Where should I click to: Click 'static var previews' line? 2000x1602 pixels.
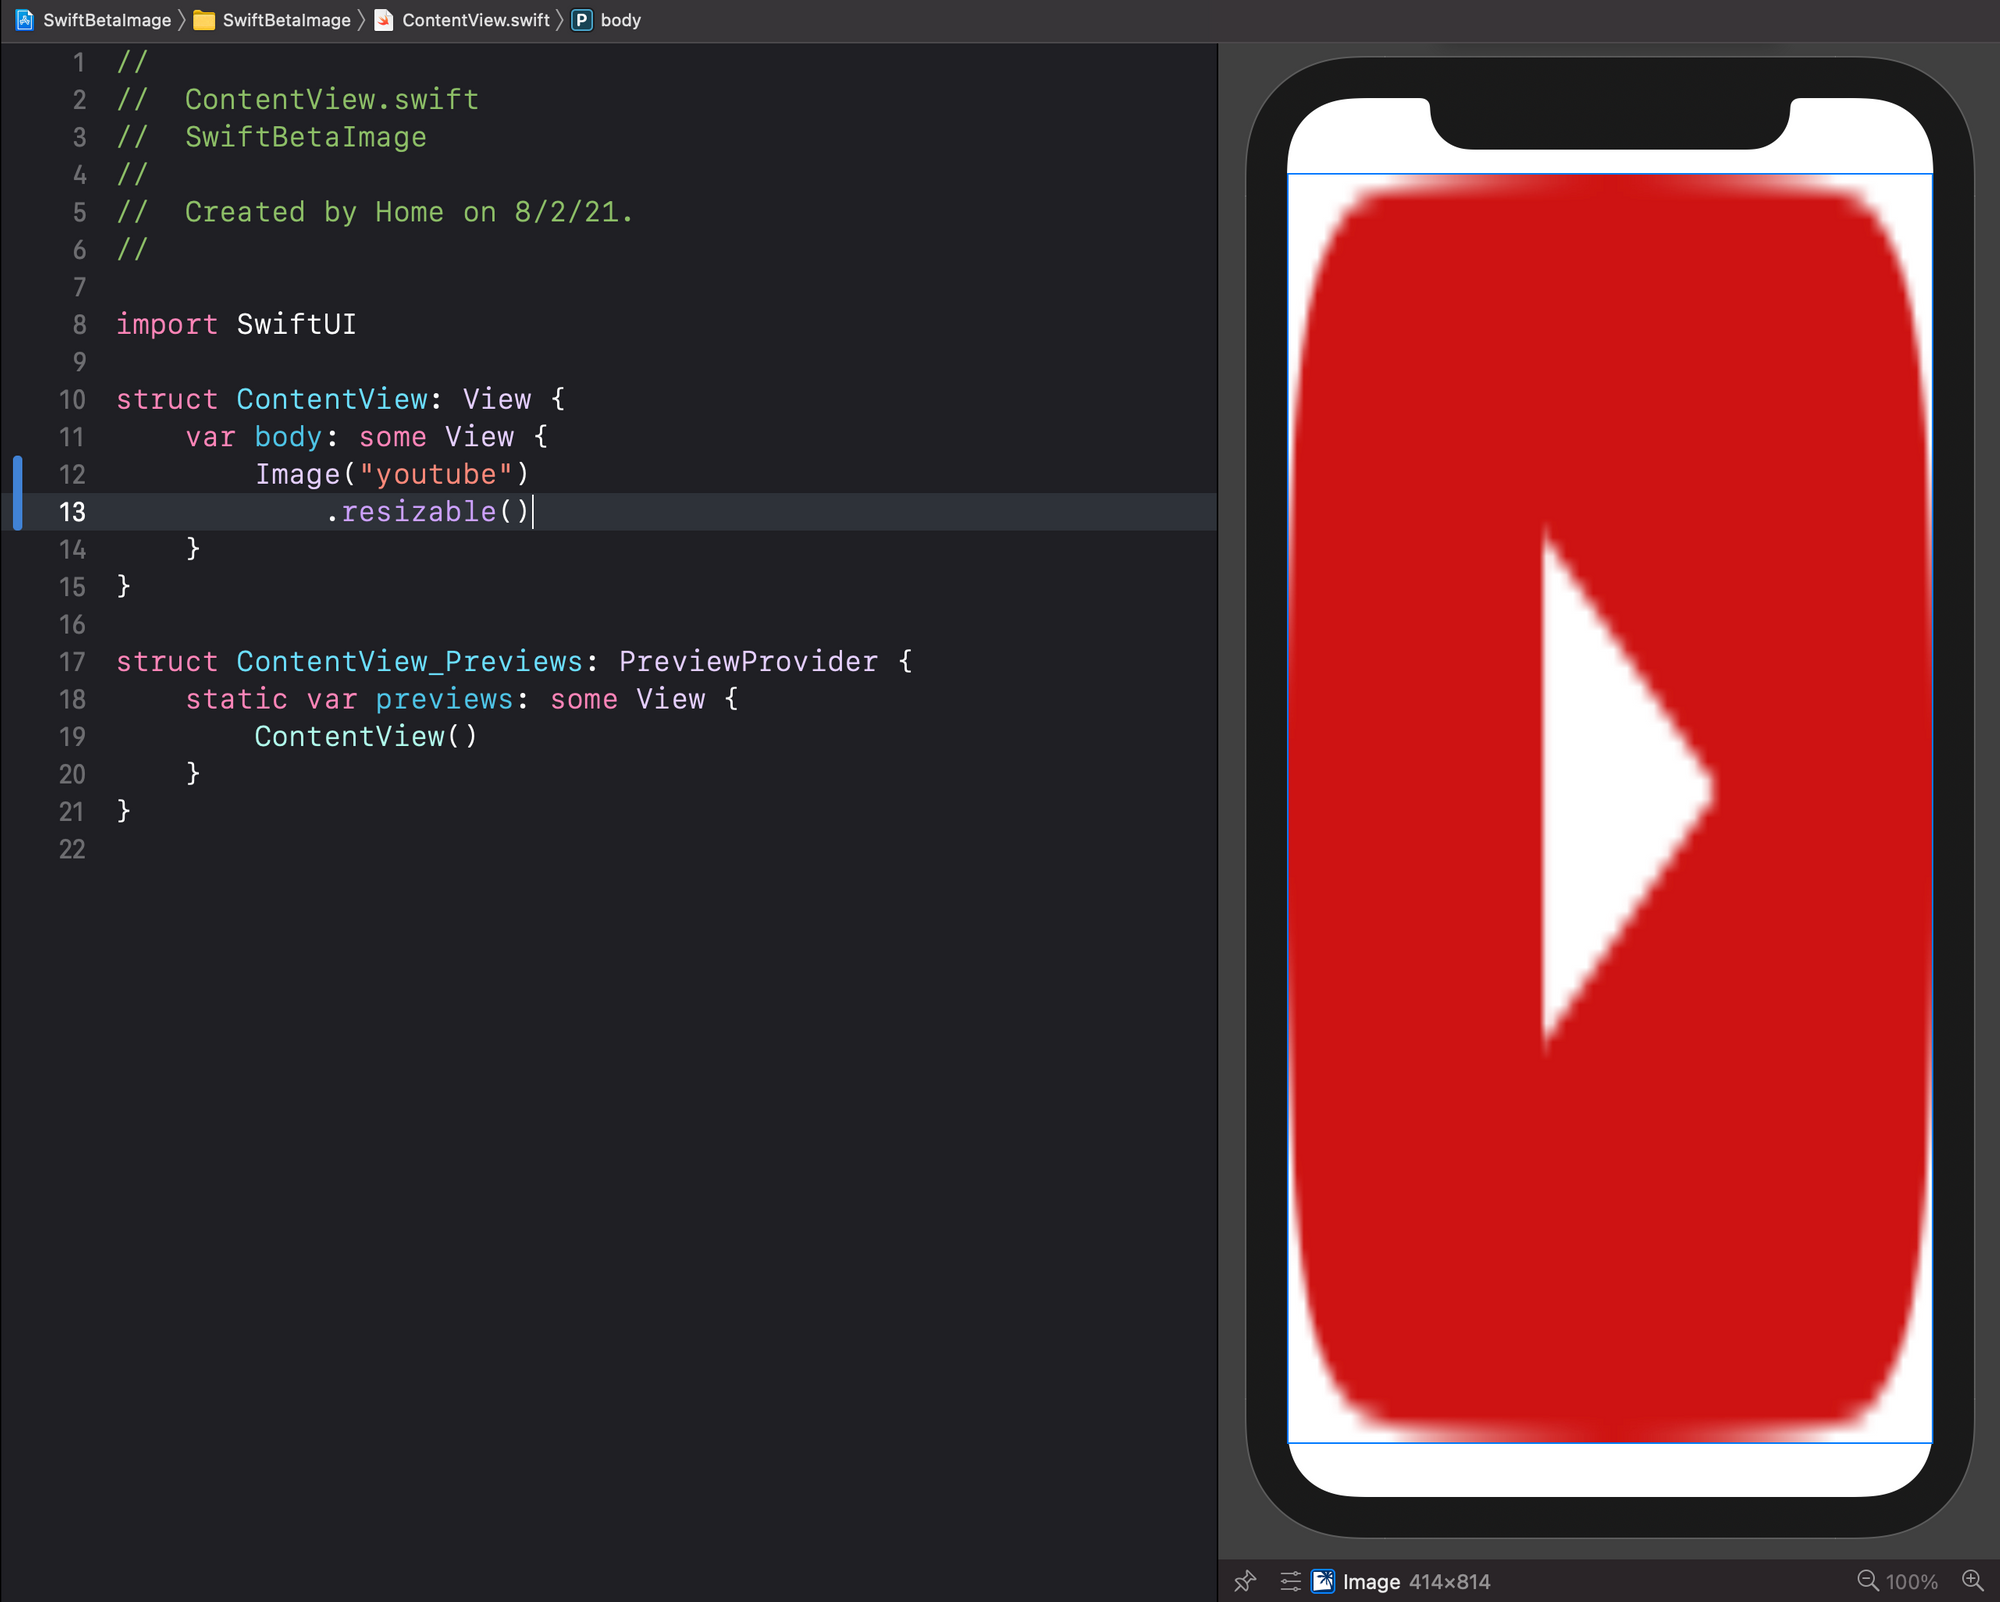pyautogui.click(x=462, y=699)
